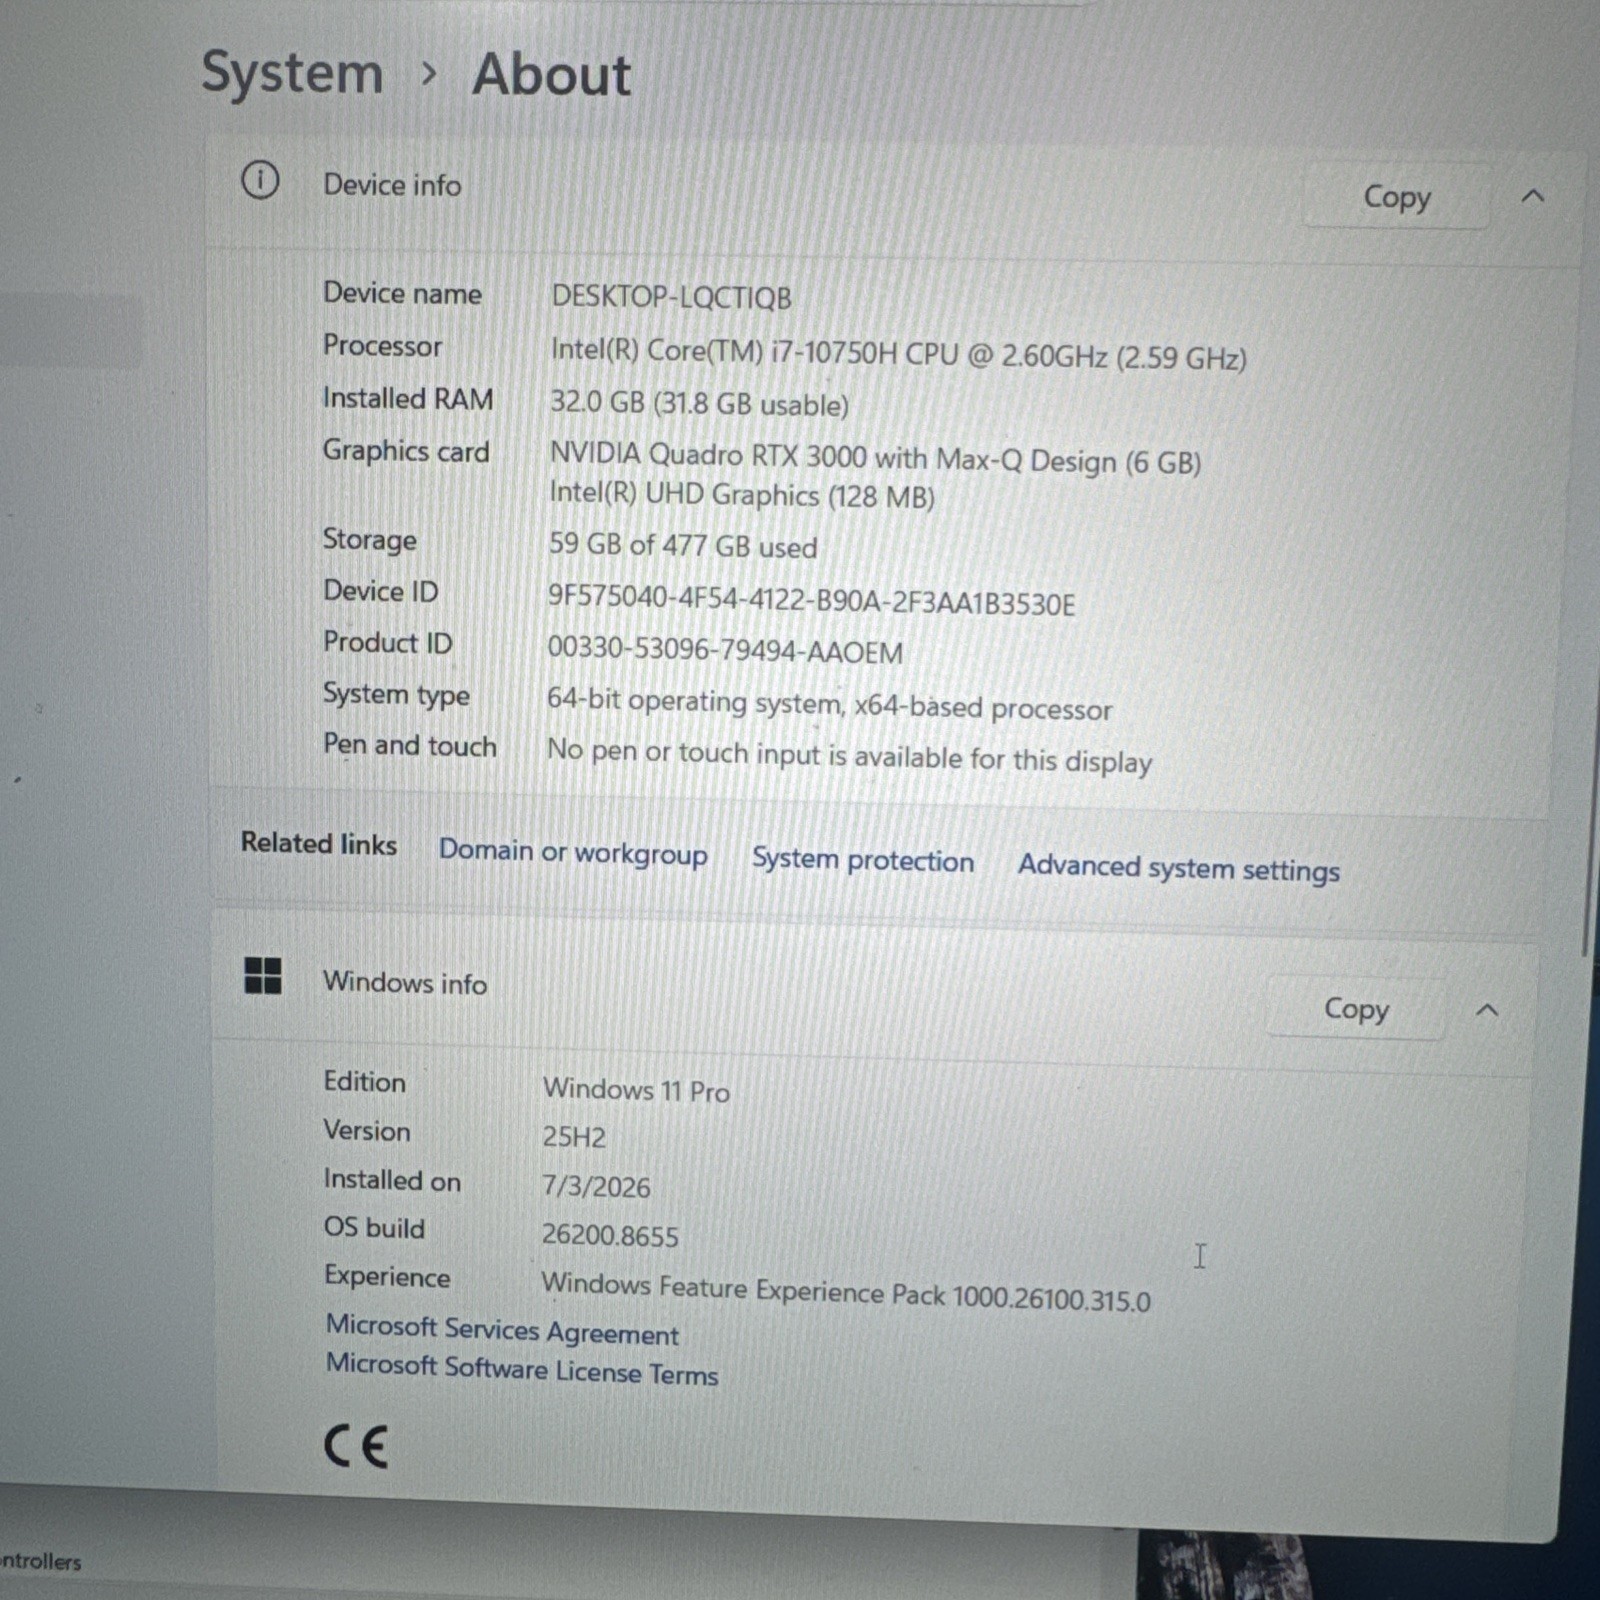Click the version value 25H2
This screenshot has height=1600, width=1600.
pos(574,1137)
